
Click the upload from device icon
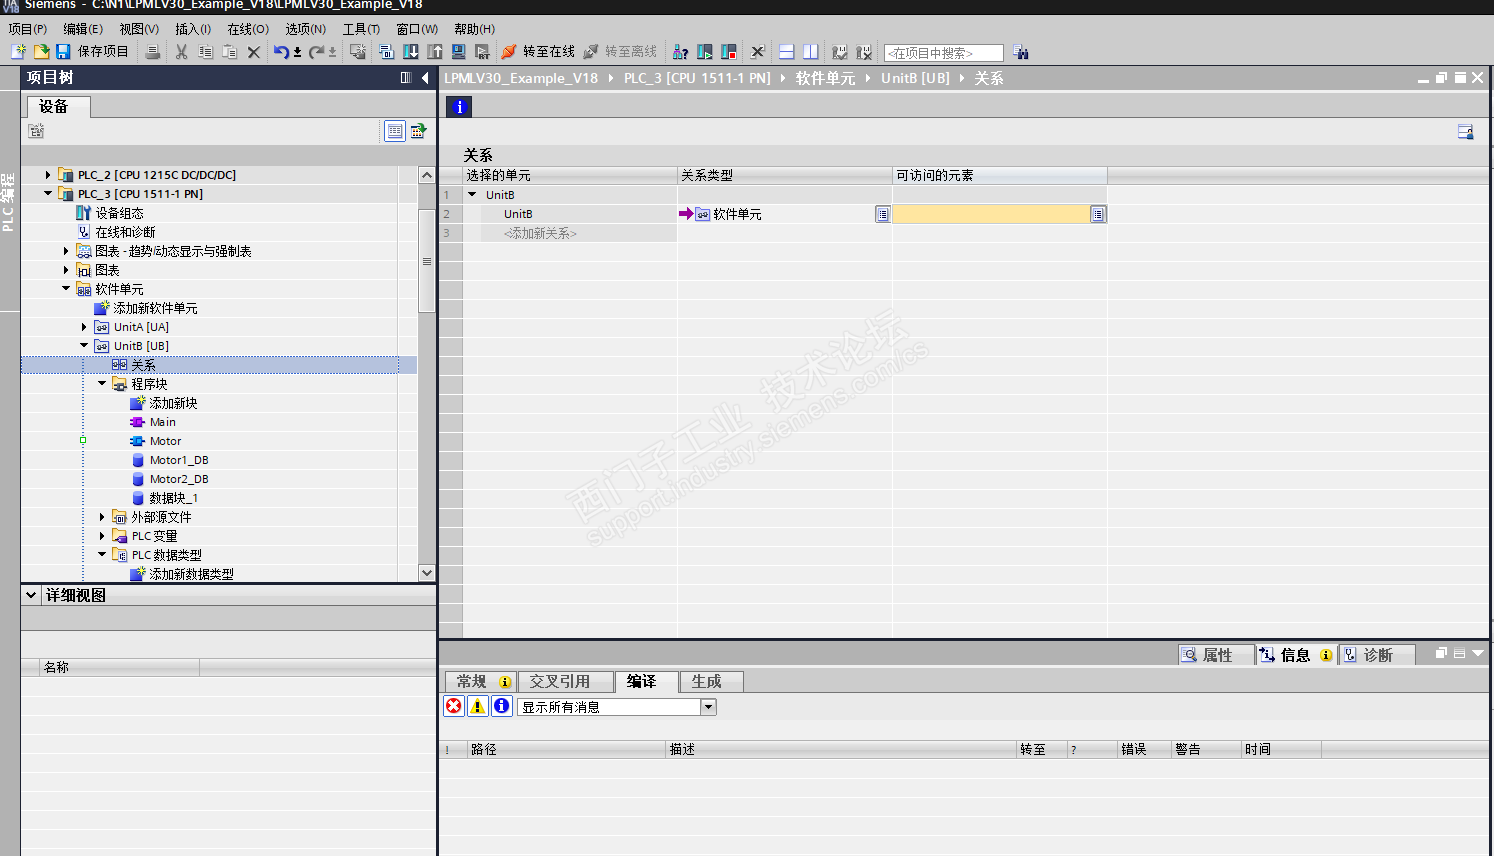tap(435, 52)
